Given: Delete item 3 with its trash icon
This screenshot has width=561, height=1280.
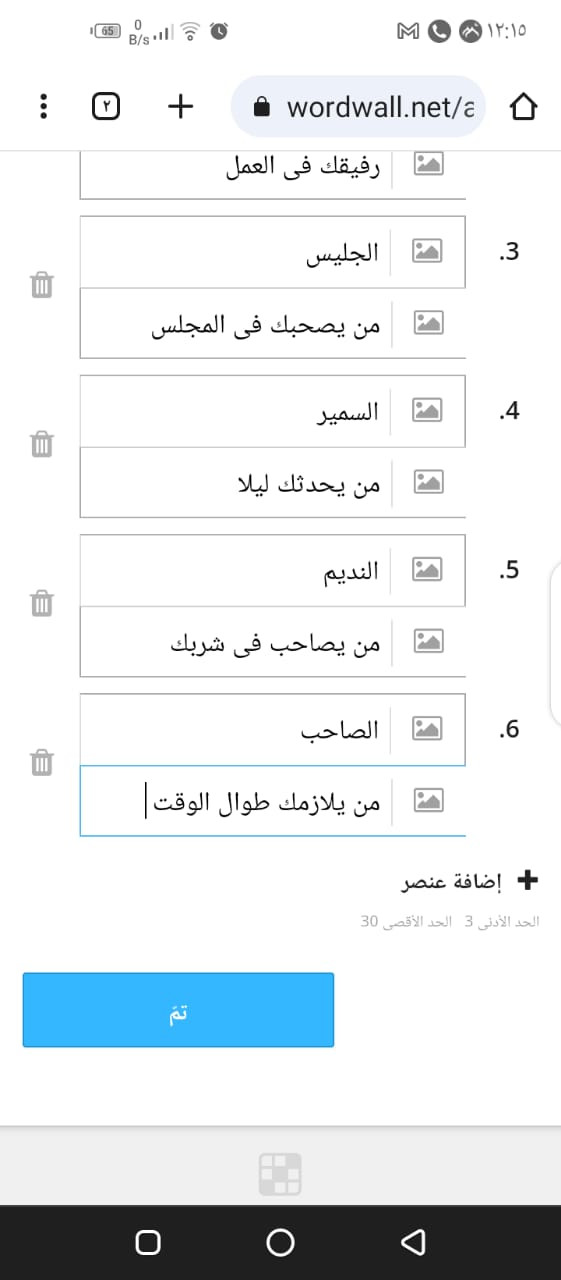Looking at the screenshot, I should coord(40,285).
